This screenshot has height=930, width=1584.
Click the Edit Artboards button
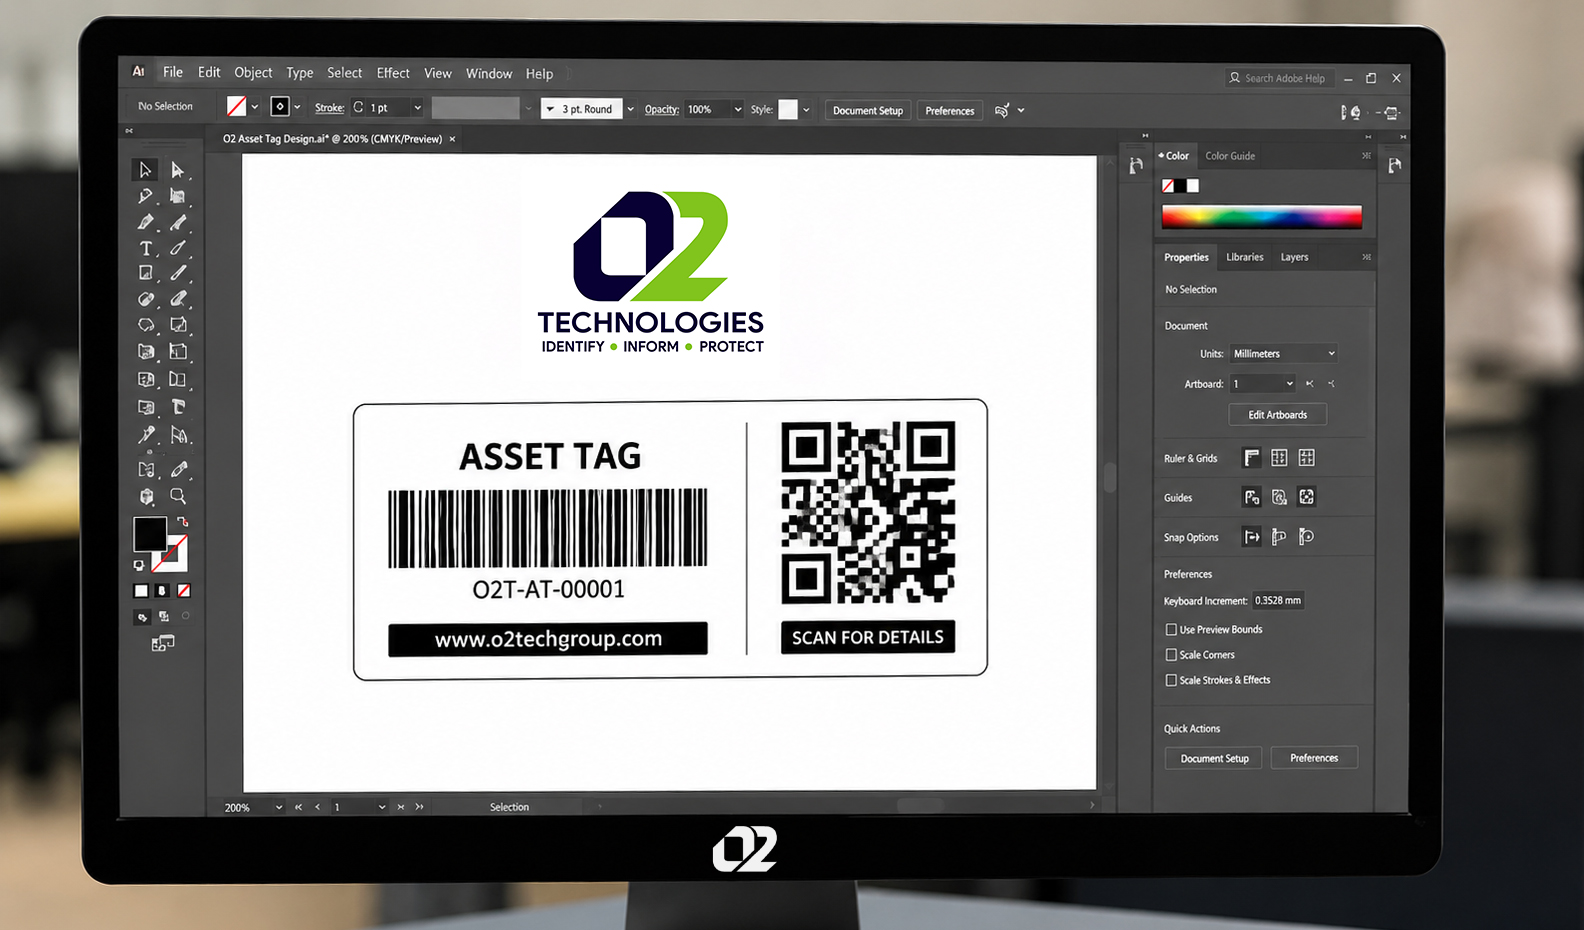pos(1277,415)
